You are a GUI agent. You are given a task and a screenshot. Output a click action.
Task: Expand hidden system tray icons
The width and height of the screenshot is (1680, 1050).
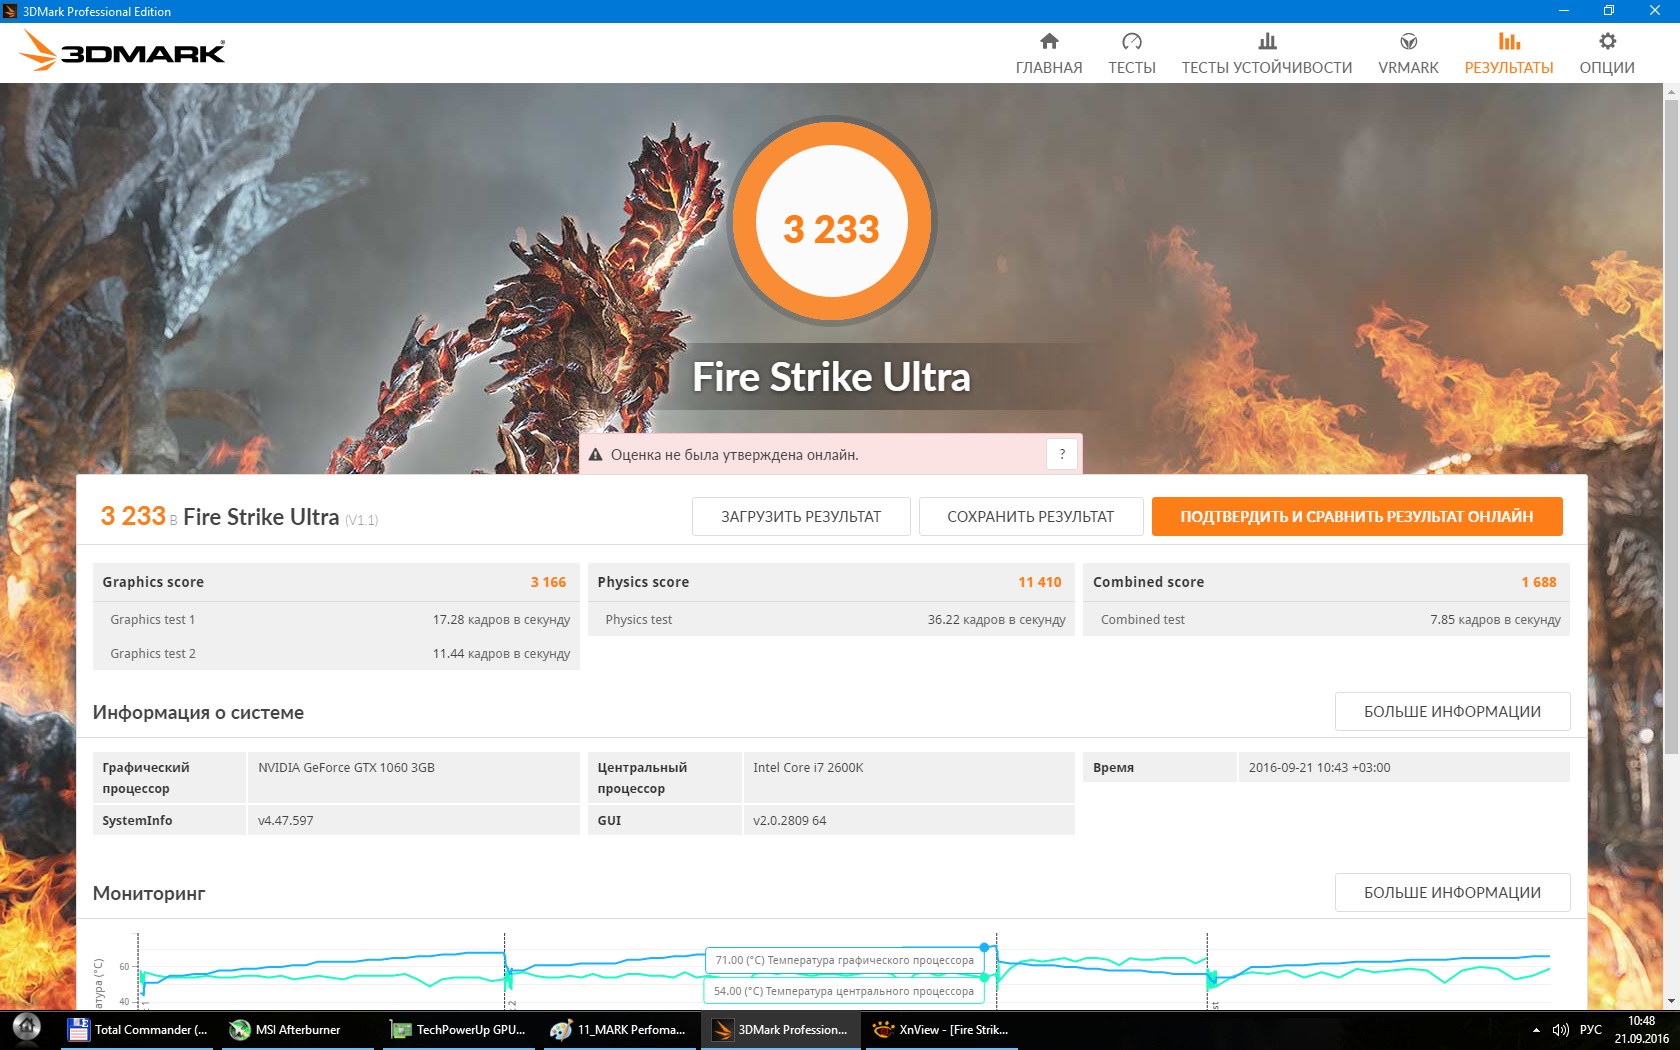pyautogui.click(x=1536, y=1029)
